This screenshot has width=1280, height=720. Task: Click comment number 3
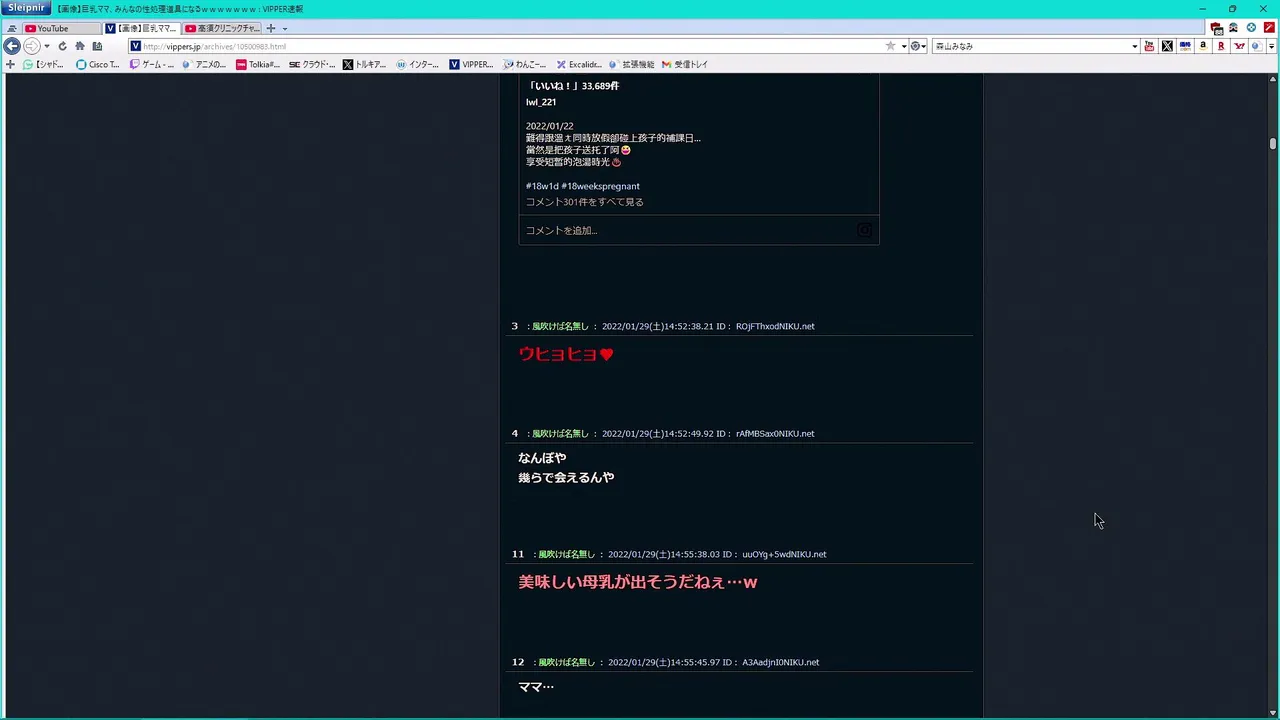tap(515, 326)
